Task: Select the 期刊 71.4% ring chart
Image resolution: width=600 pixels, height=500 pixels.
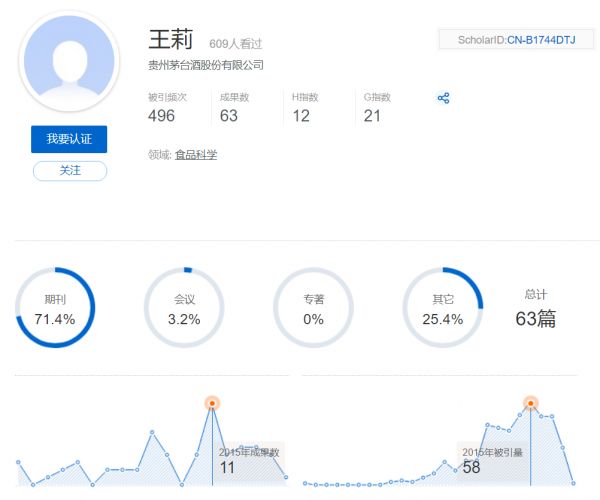Action: pyautogui.click(x=55, y=308)
